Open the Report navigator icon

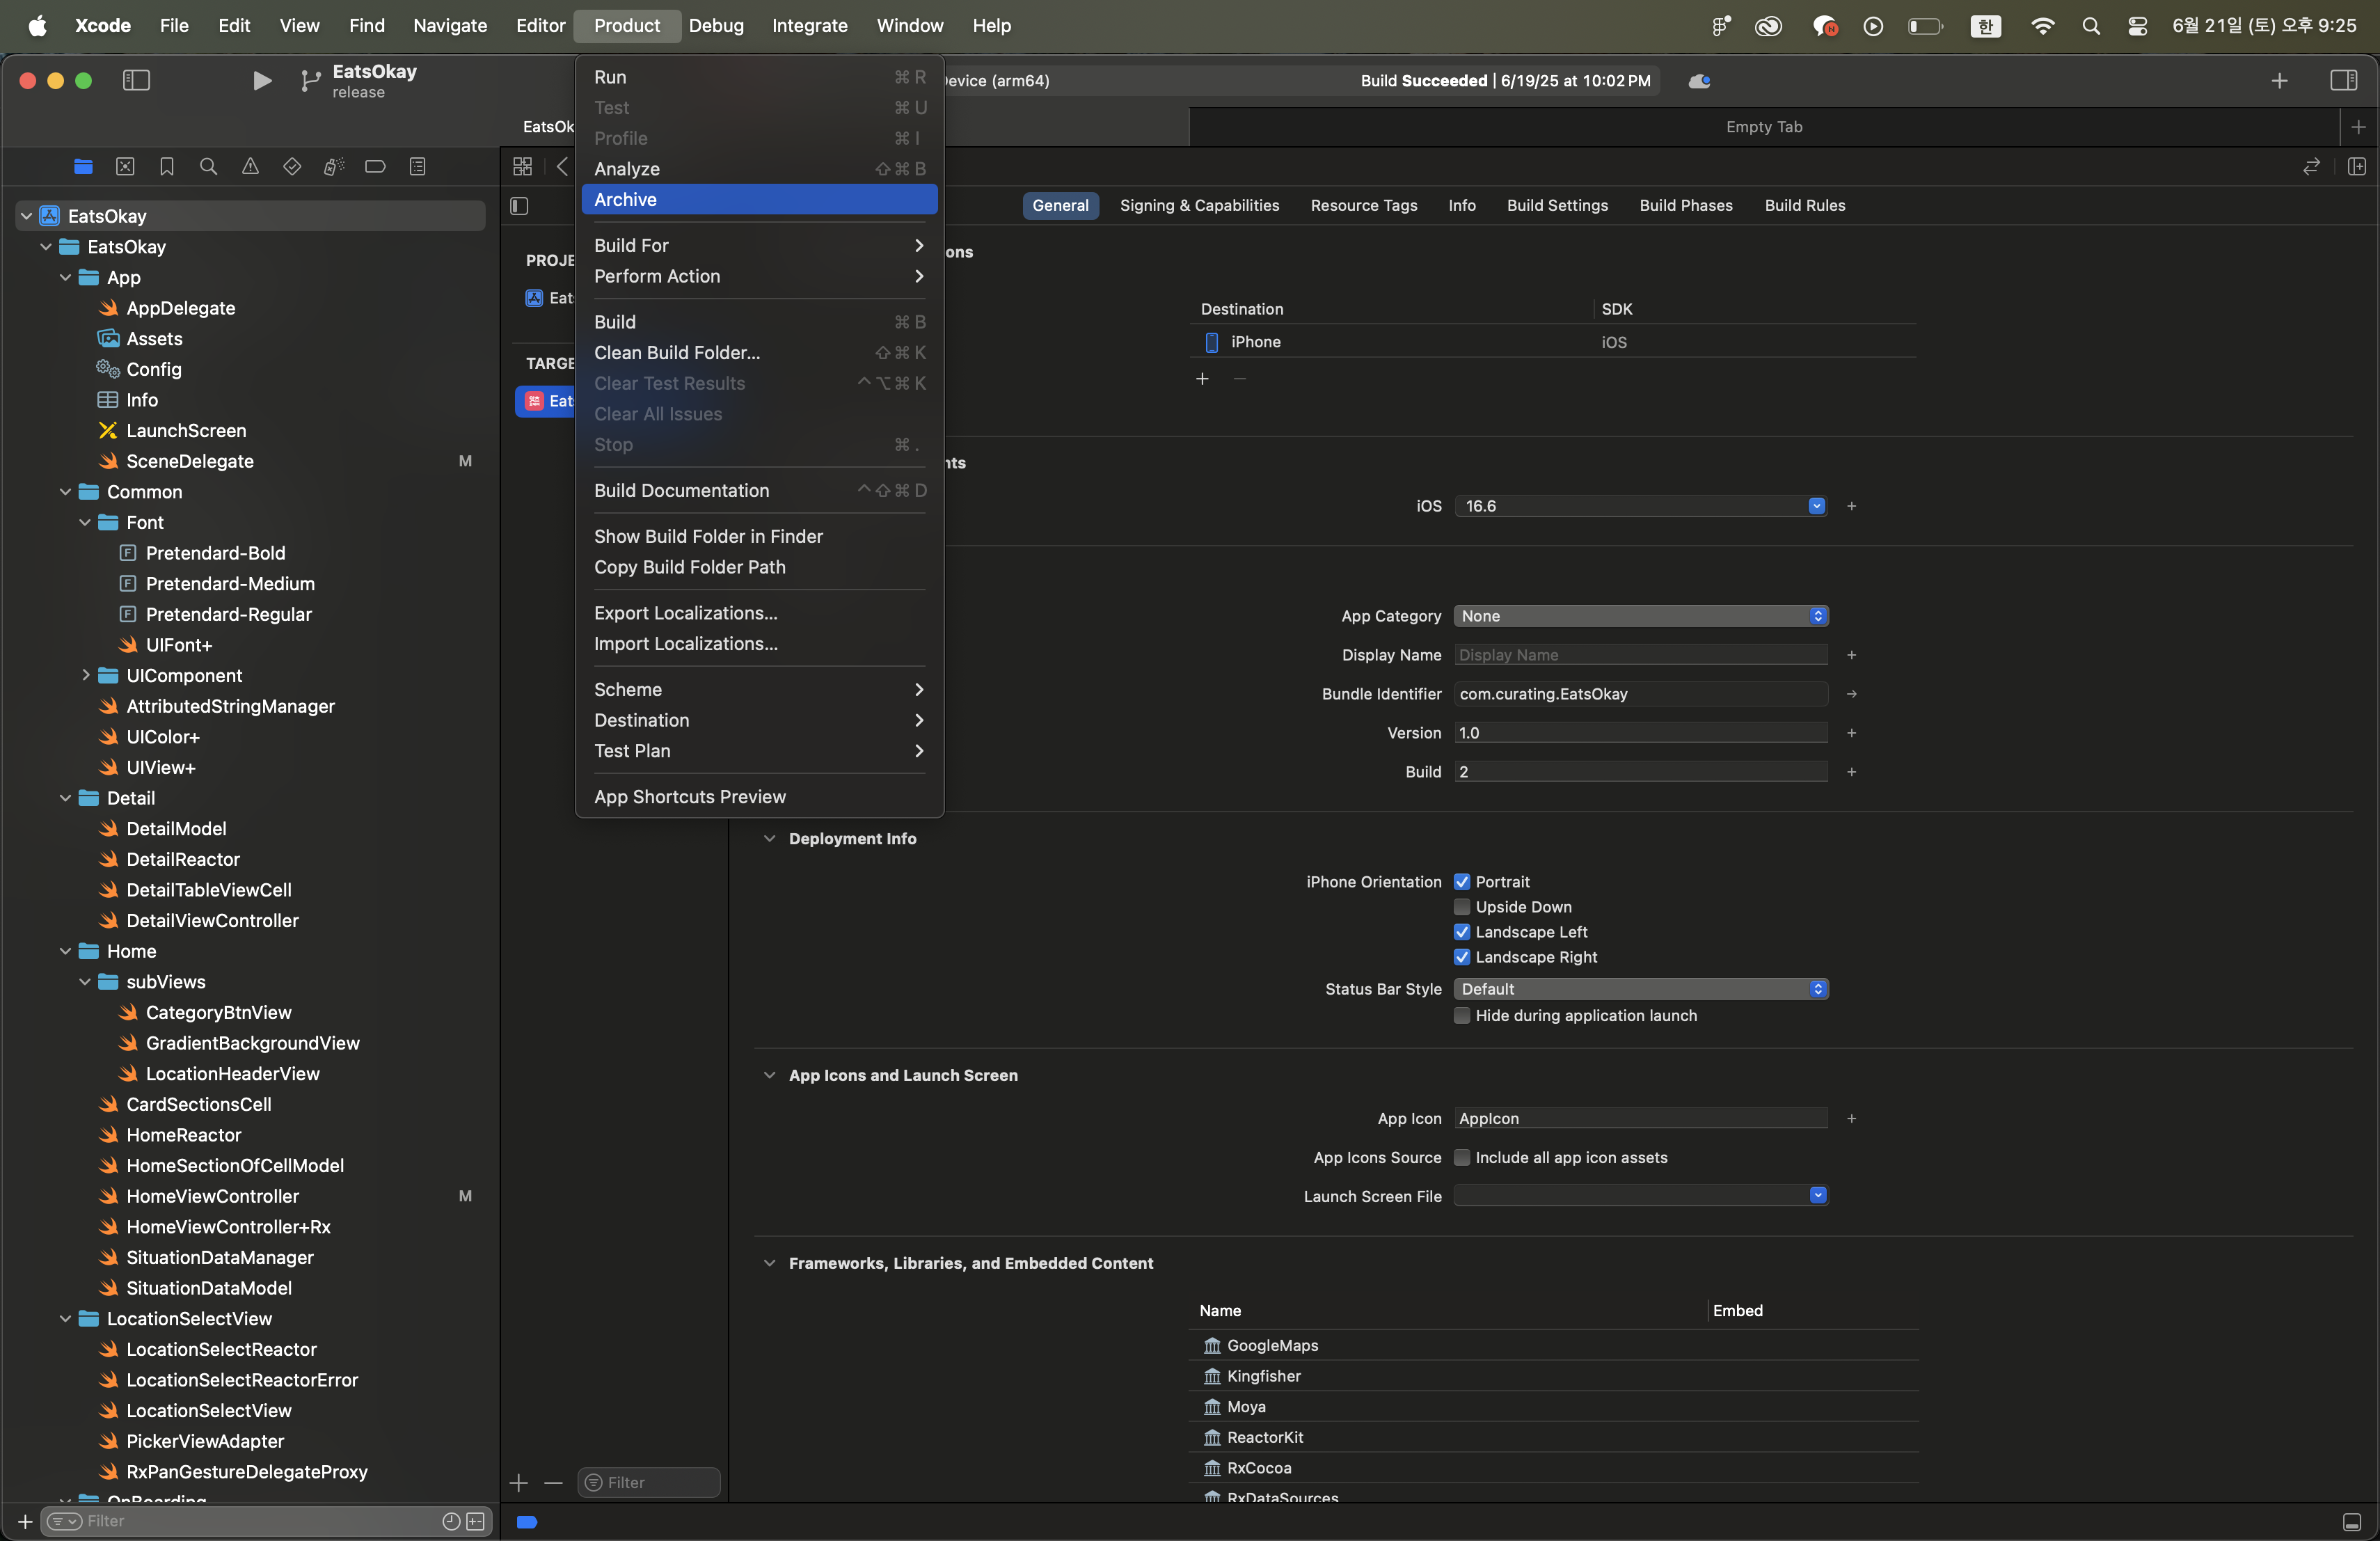point(418,166)
